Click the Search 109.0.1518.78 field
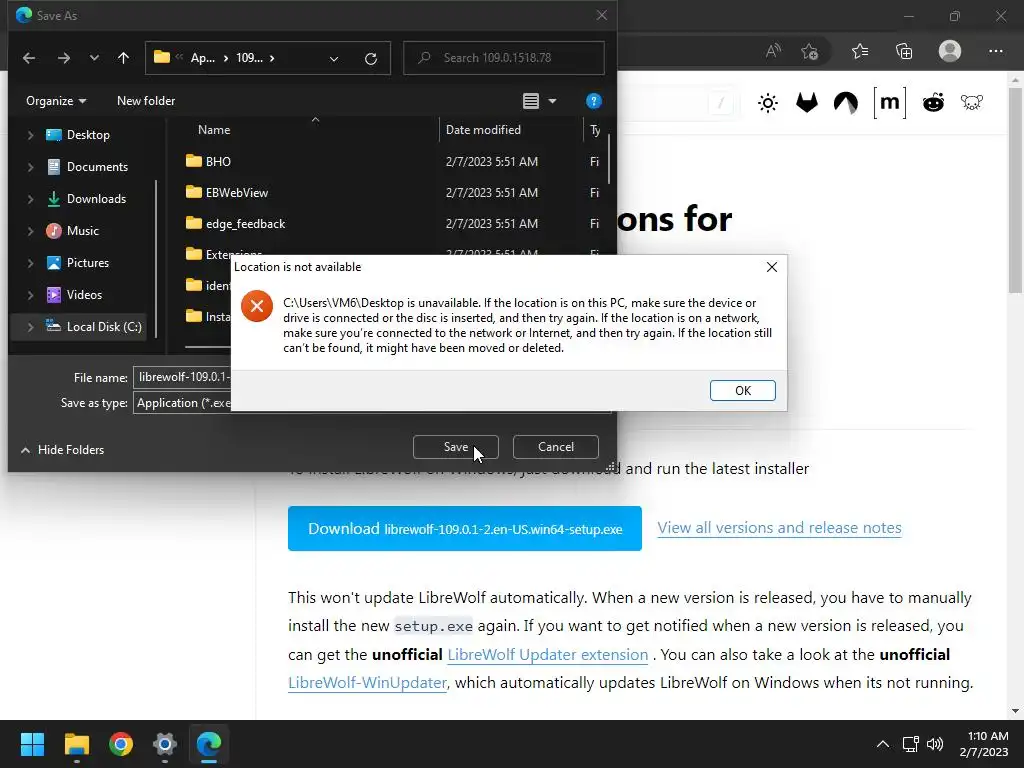The image size is (1024, 768). tap(504, 58)
